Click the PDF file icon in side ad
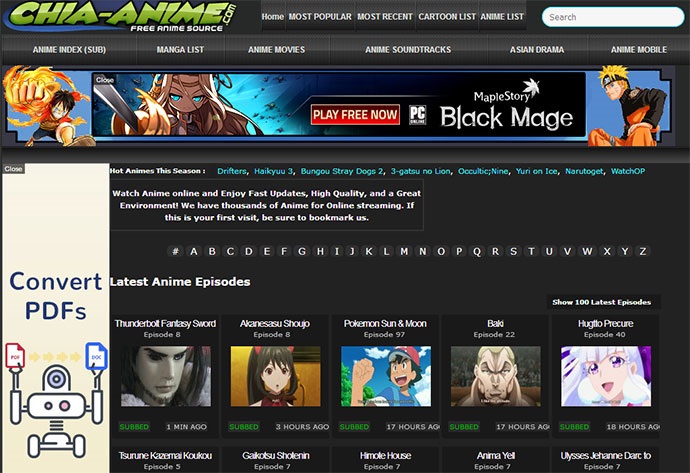Screen dimensions: 690x473 [x=15, y=356]
